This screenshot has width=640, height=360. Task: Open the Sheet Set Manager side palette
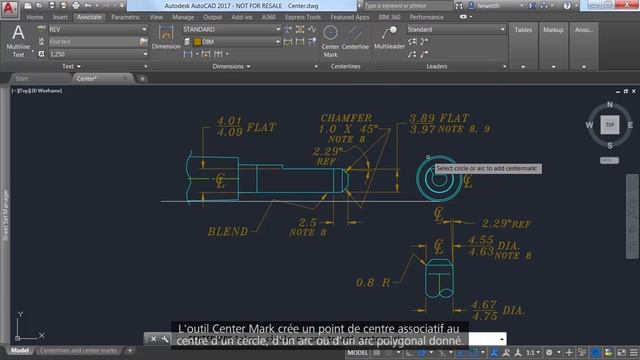[x=5, y=215]
